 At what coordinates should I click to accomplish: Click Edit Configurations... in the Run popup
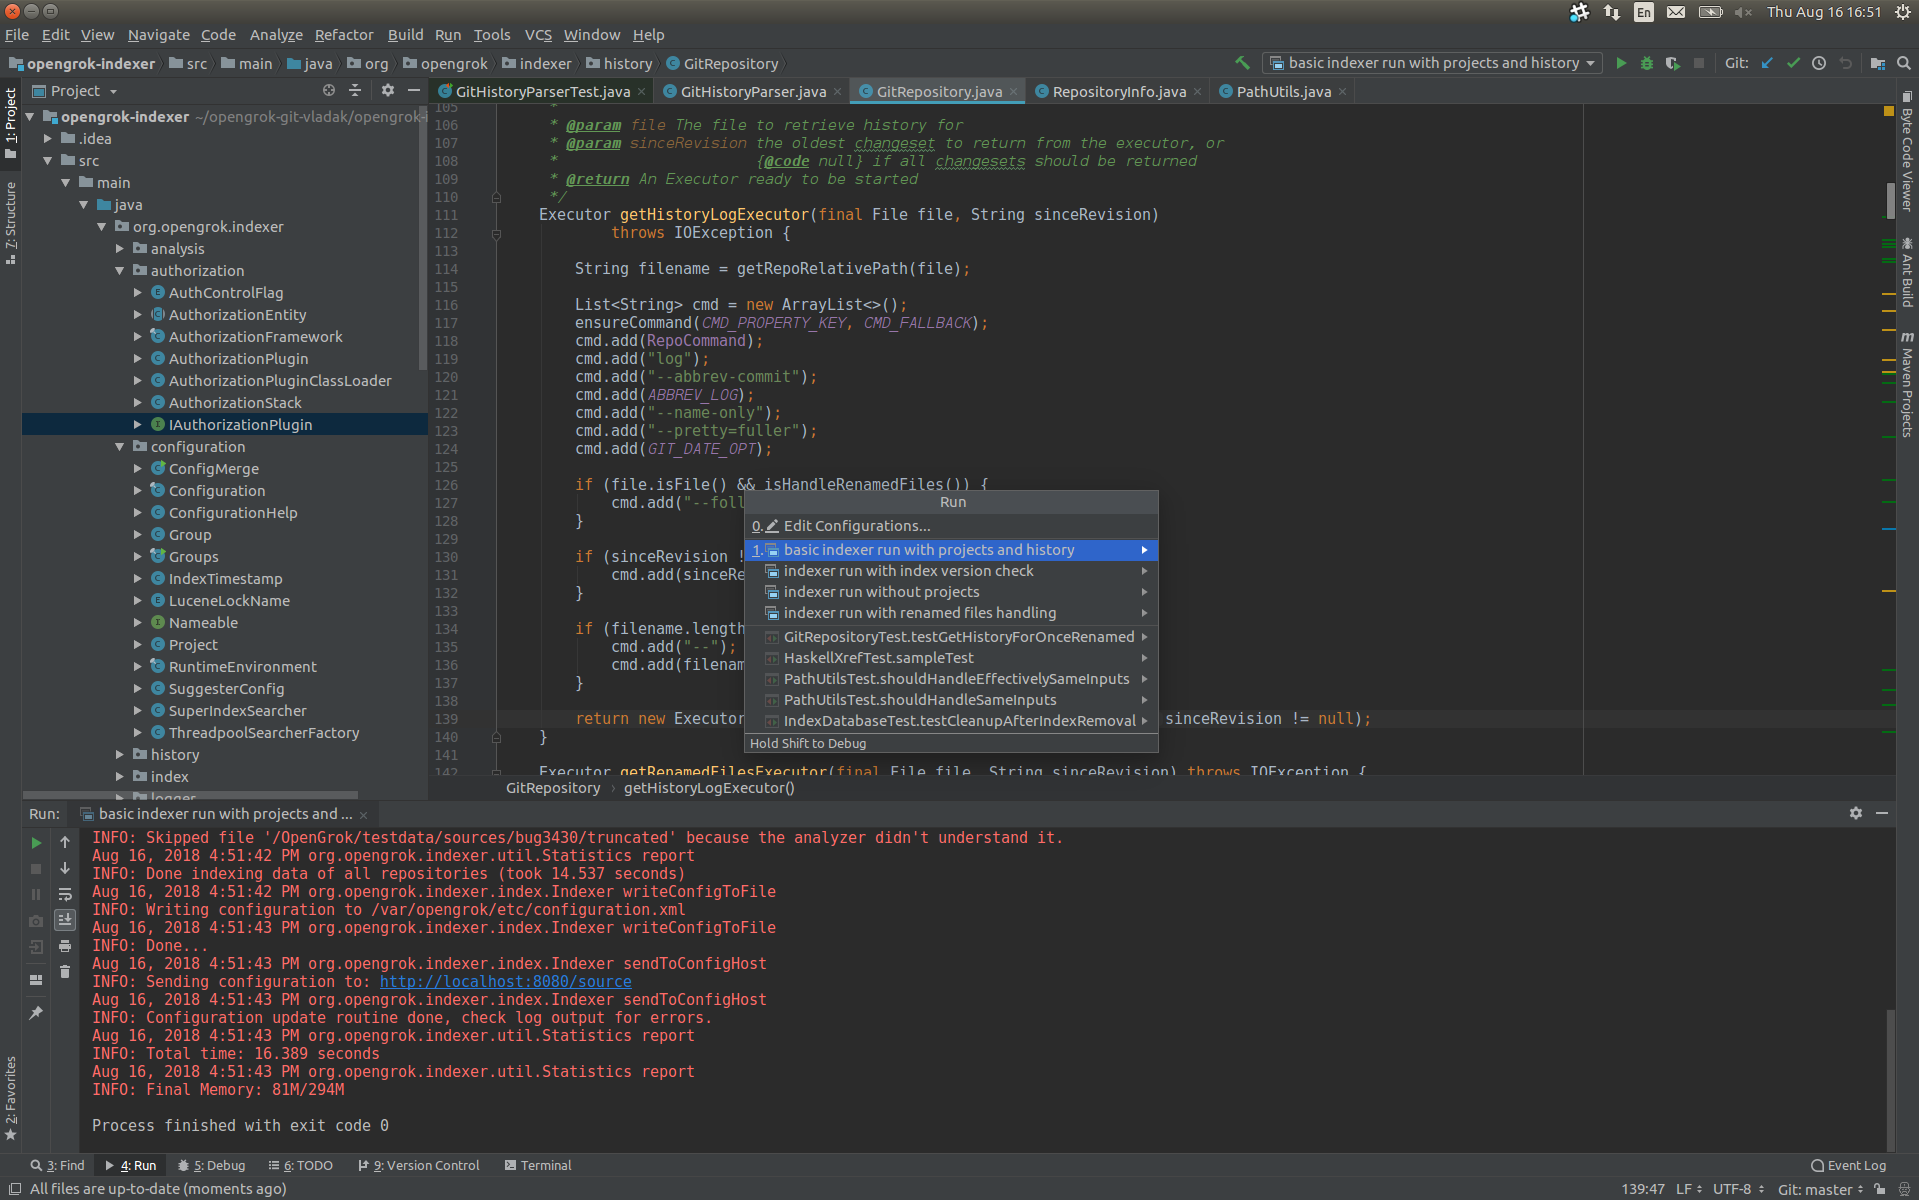point(856,526)
